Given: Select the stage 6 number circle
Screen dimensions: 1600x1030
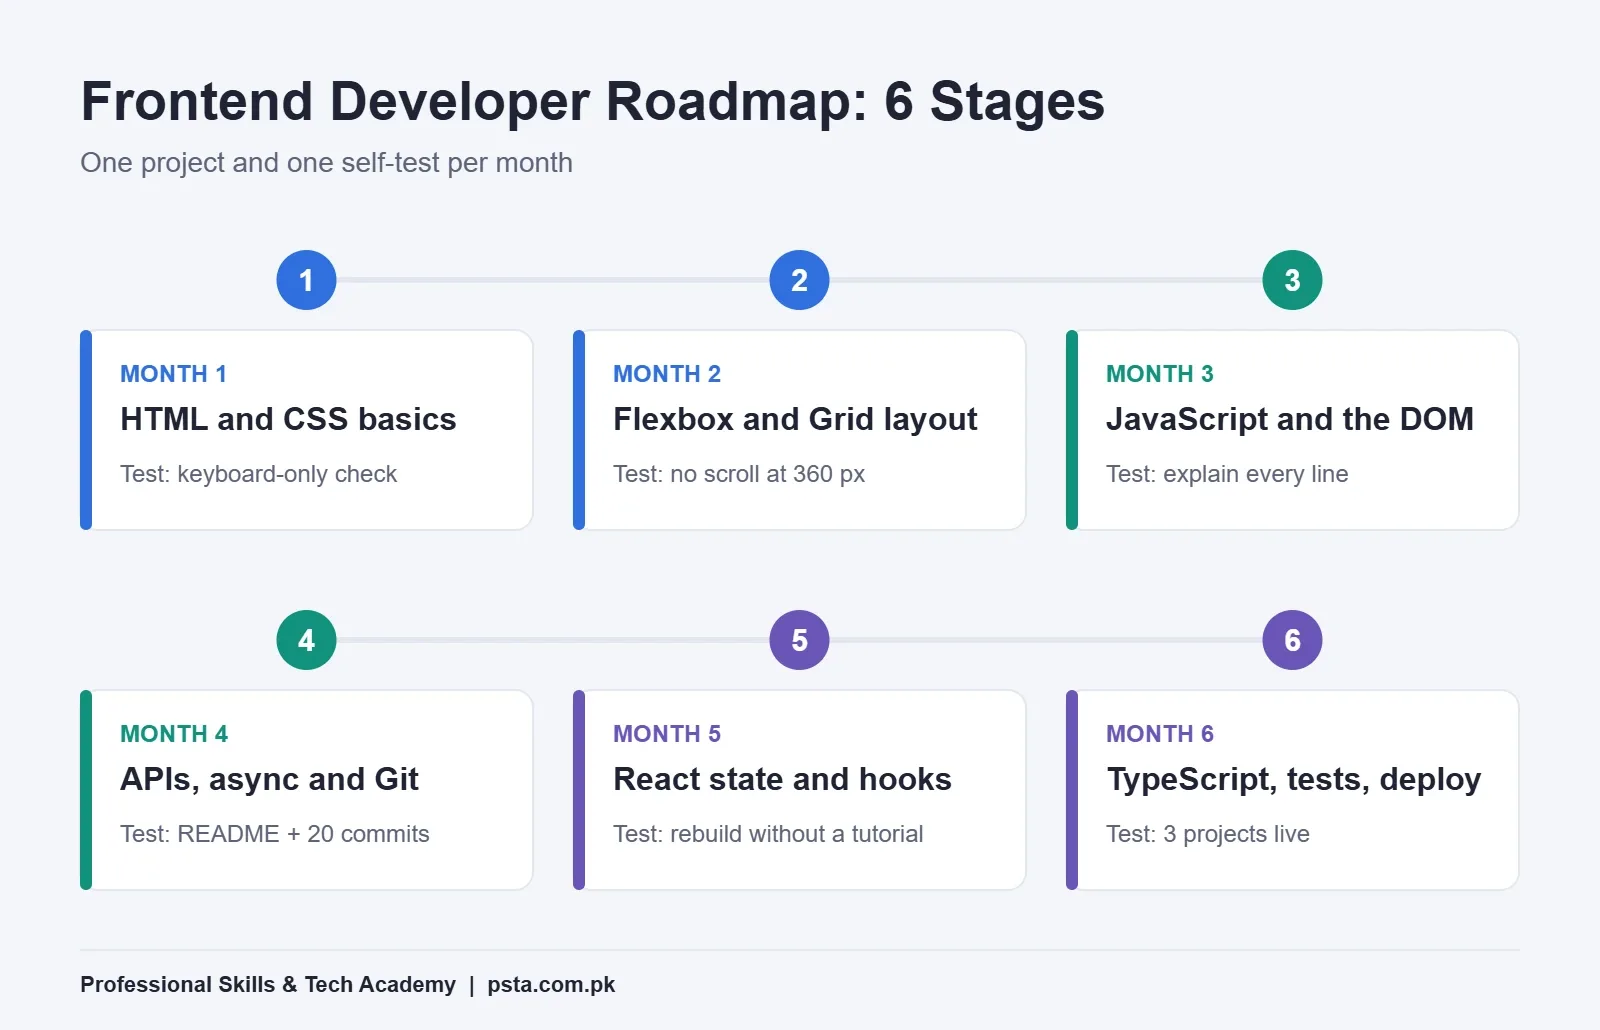Looking at the screenshot, I should tap(1292, 640).
